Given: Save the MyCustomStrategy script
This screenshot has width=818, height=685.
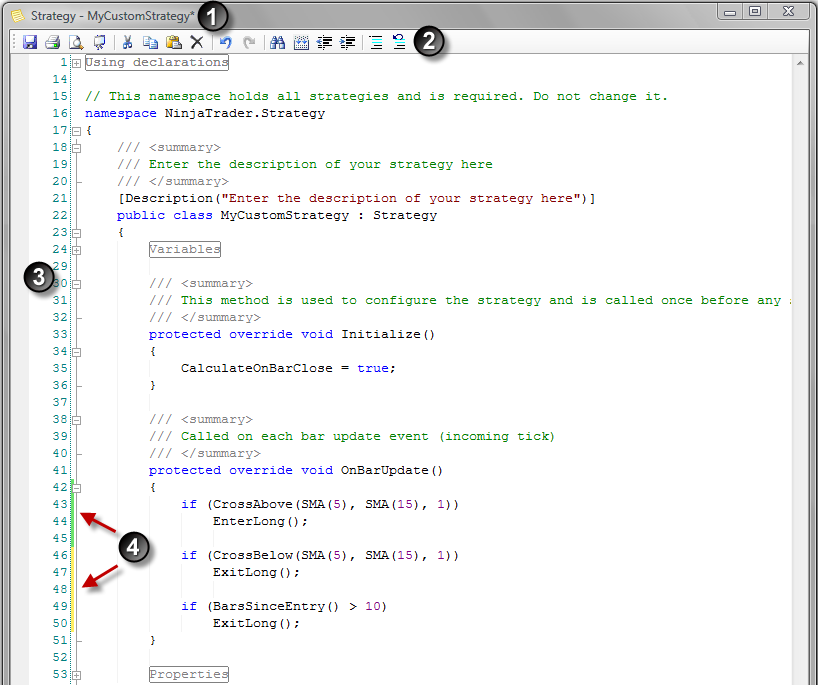Looking at the screenshot, I should (29, 42).
